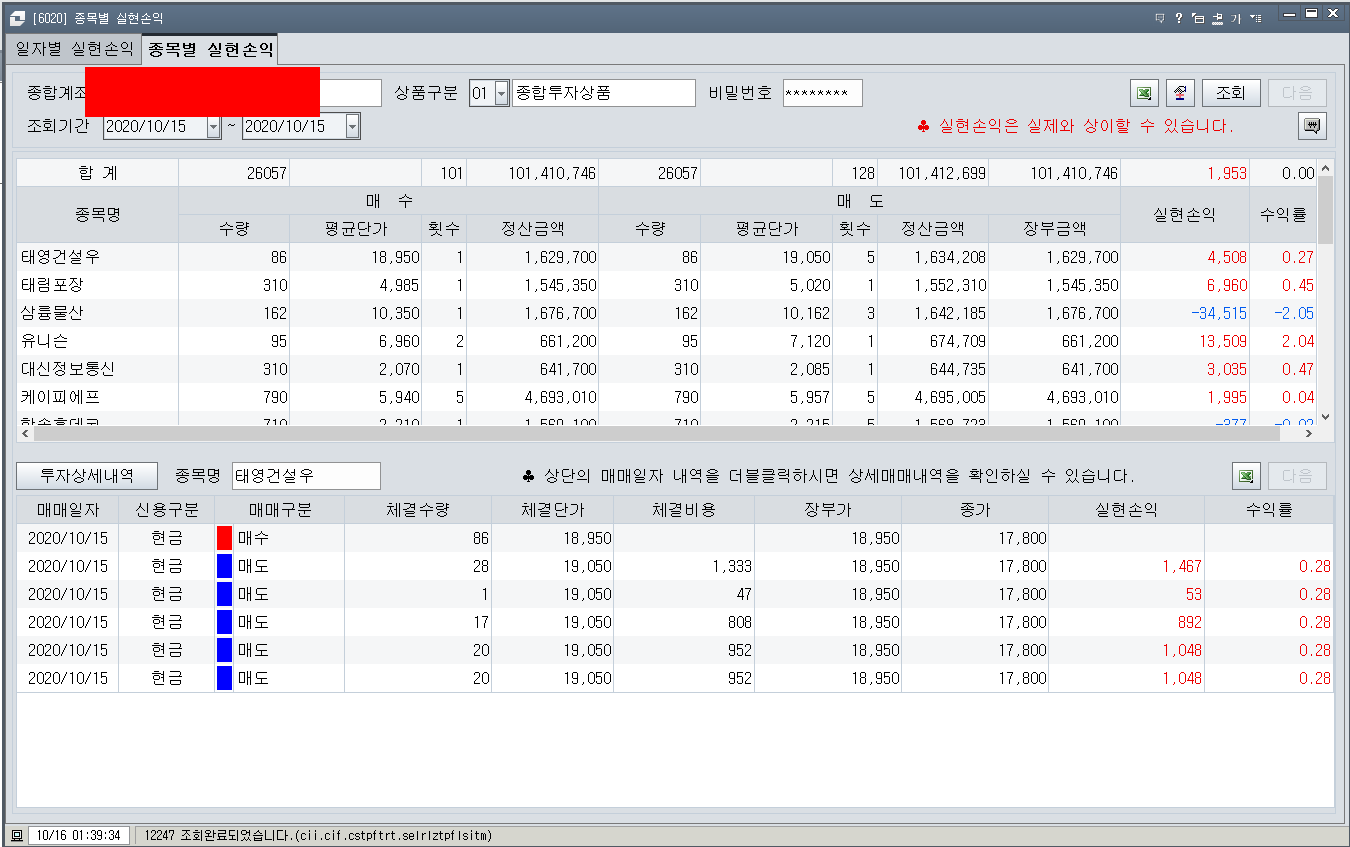Change font size with the 가 icon
Image resolution: width=1350 pixels, height=847 pixels.
click(1236, 18)
